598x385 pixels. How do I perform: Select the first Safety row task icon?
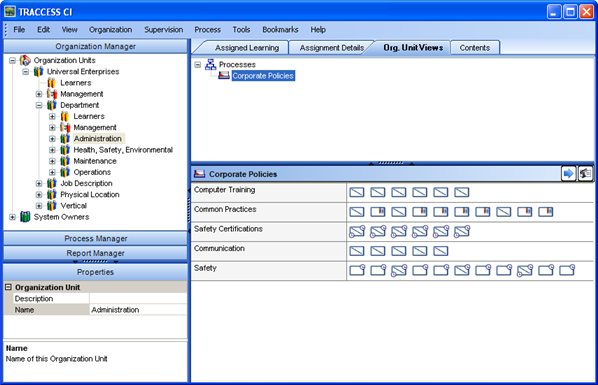coord(357,270)
